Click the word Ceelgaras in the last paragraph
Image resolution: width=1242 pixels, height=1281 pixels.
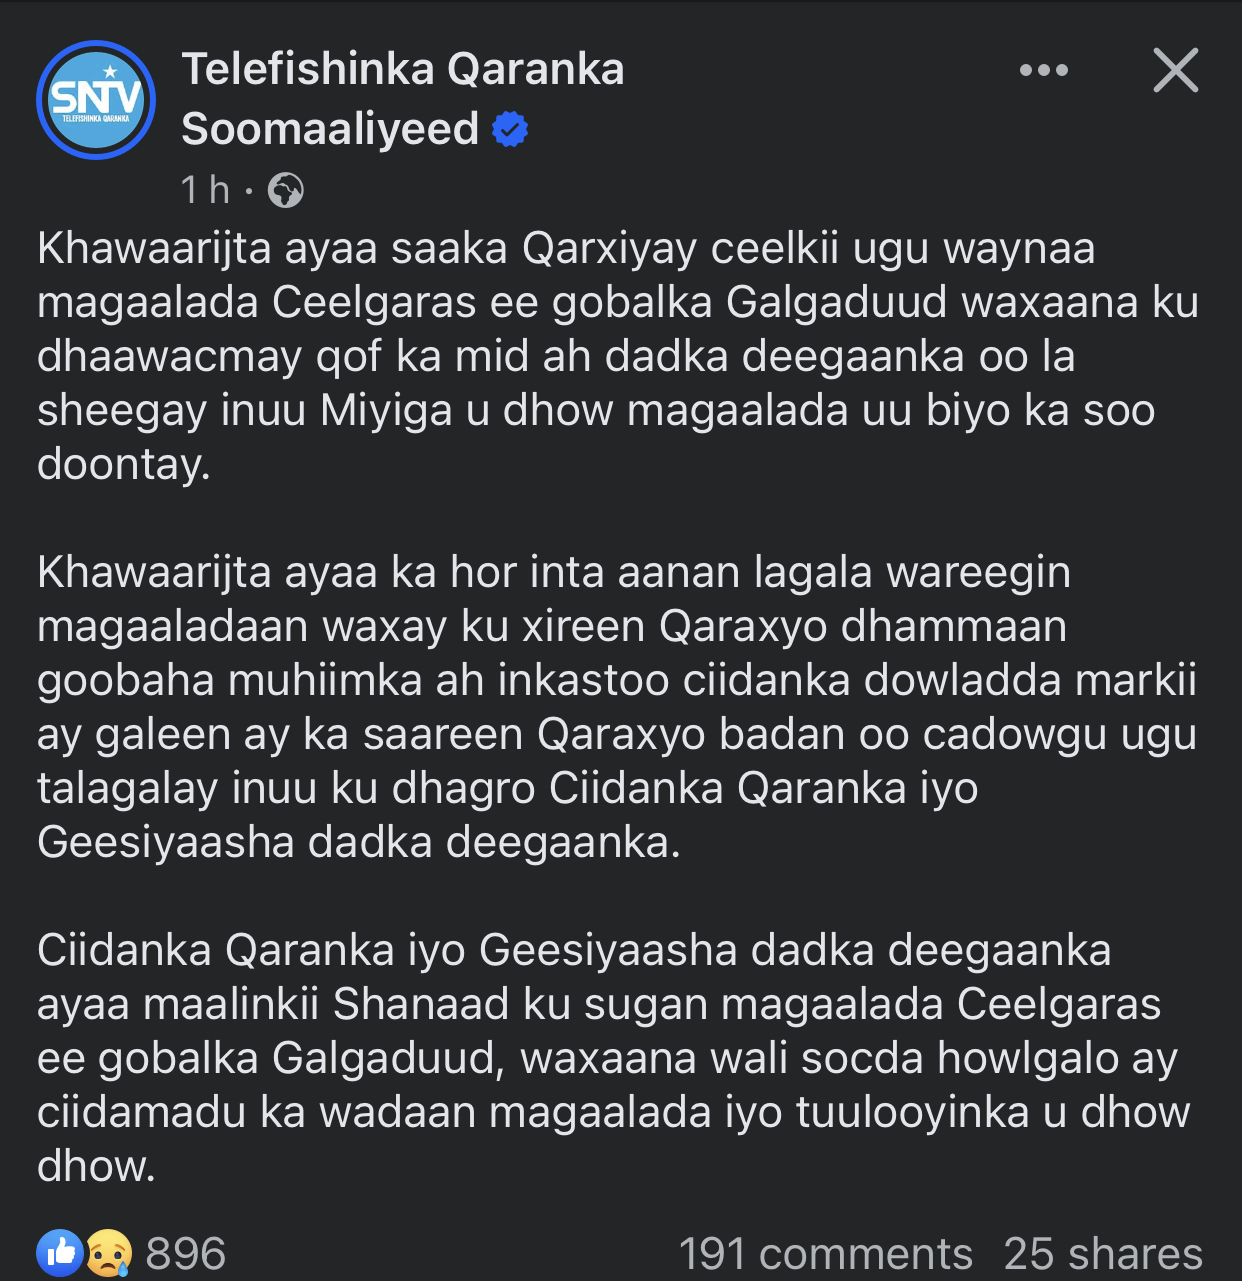(x=1059, y=1004)
